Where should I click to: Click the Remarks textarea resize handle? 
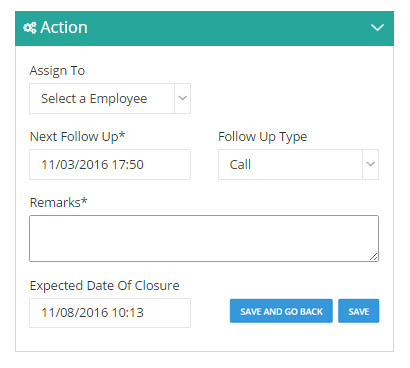(x=374, y=257)
